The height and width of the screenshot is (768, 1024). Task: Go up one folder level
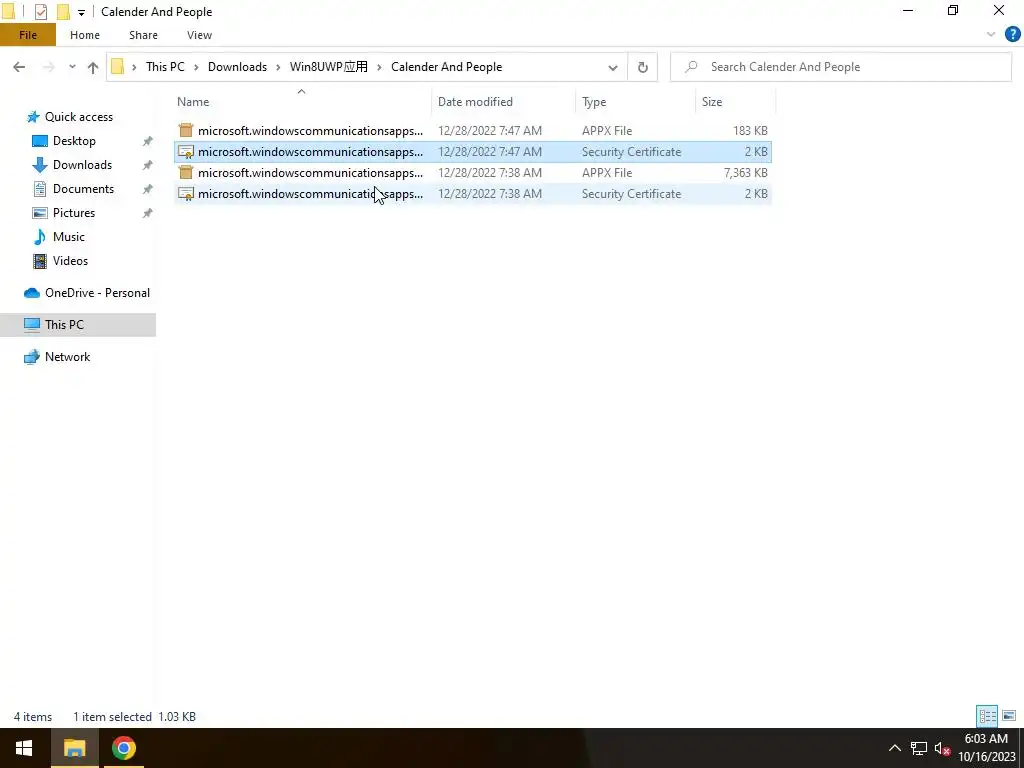pyautogui.click(x=93, y=67)
